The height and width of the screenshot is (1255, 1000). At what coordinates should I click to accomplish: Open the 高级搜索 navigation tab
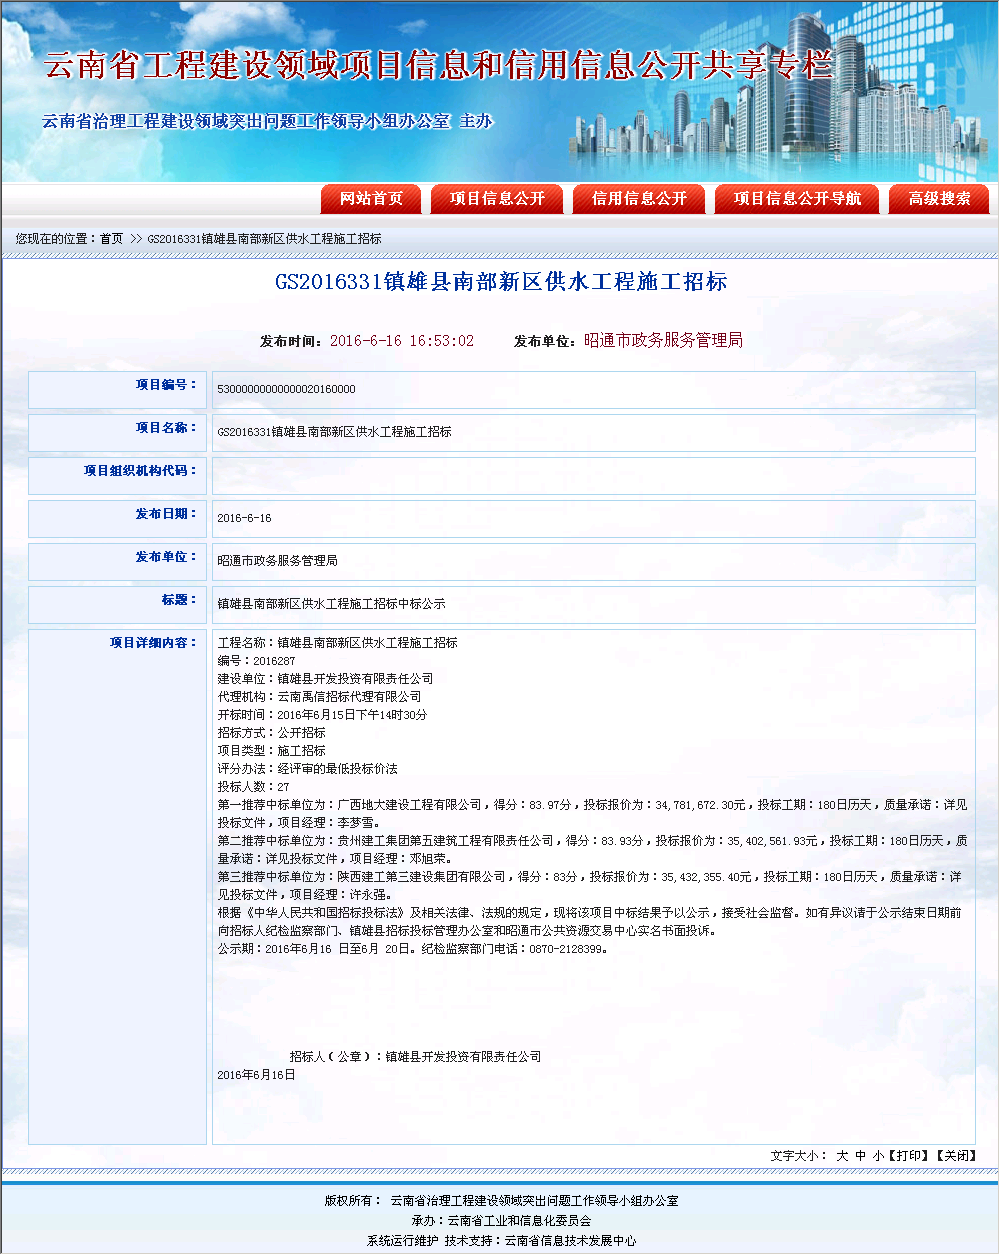coord(939,199)
